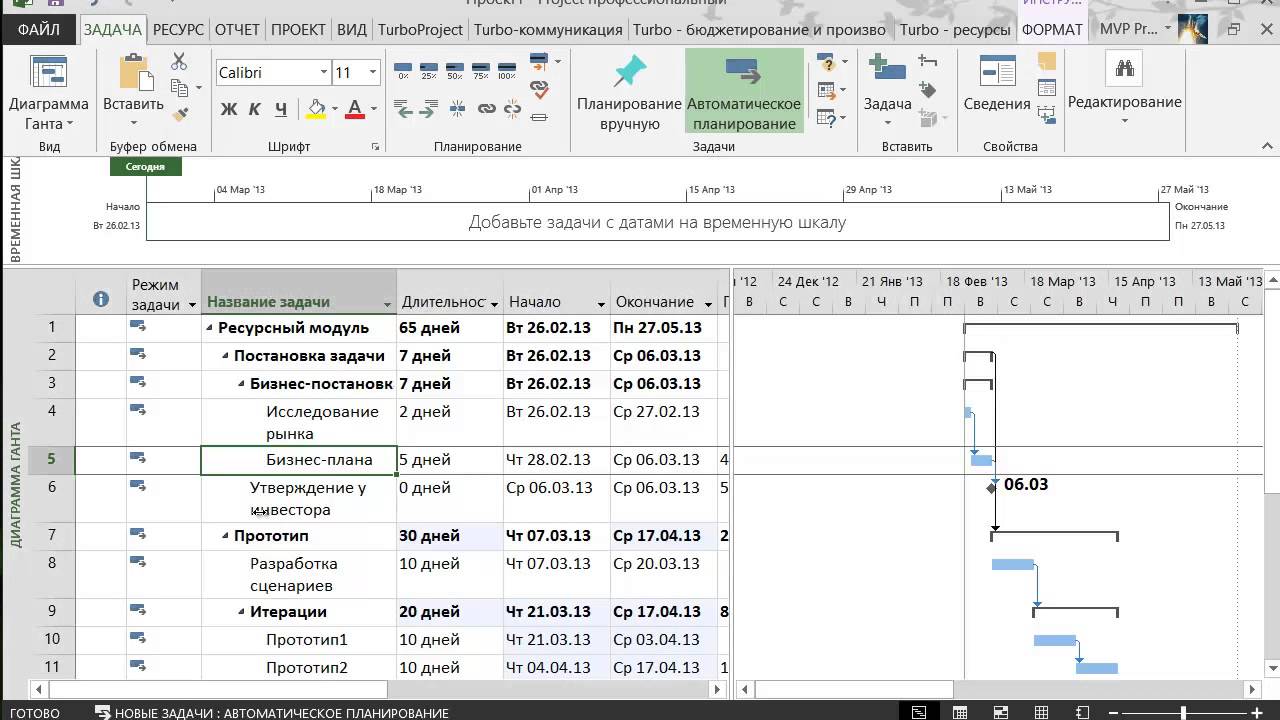Mark task 0% complete

[403, 70]
